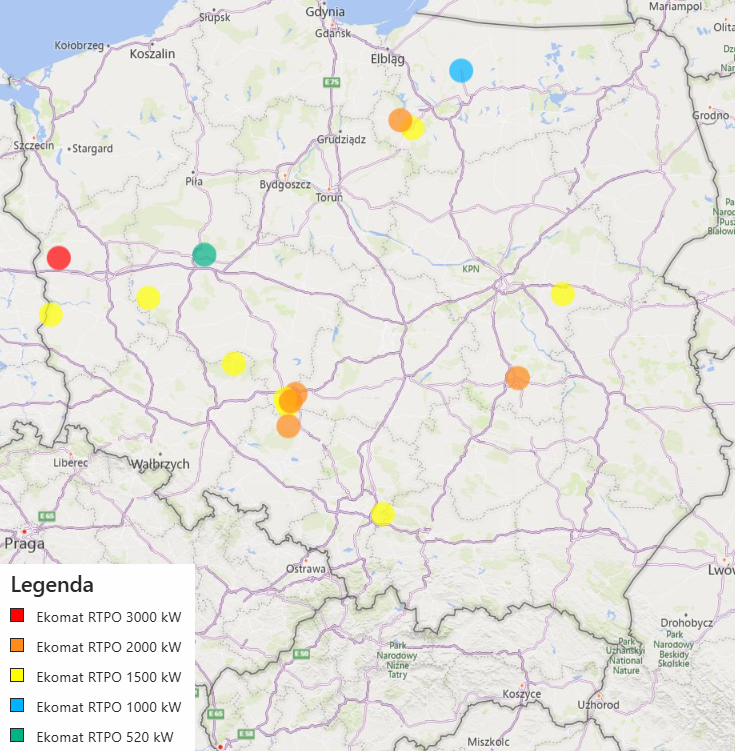Click the yellow marker southwest of the green marker
The image size is (735, 751).
pyautogui.click(x=148, y=297)
